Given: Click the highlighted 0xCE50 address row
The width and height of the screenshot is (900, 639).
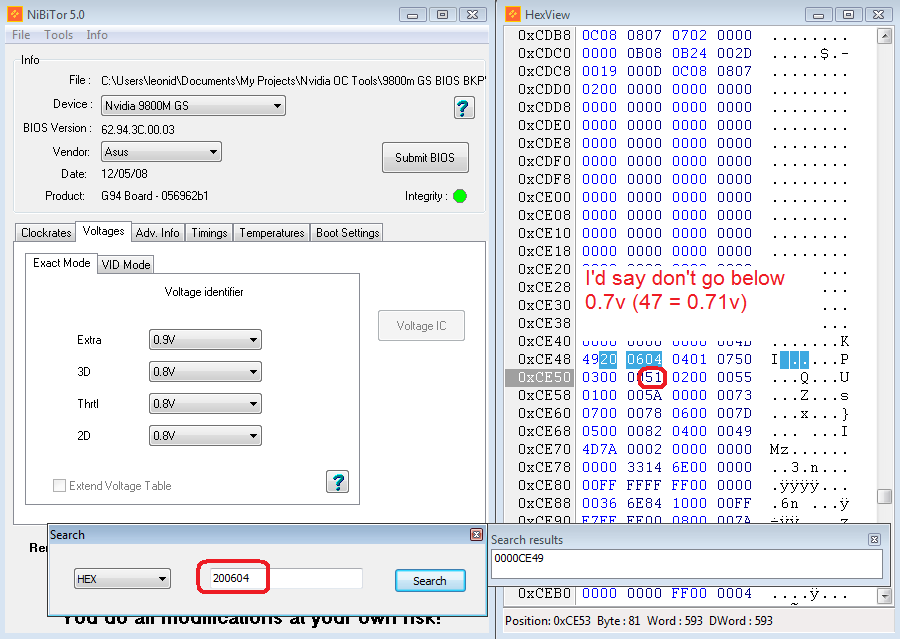Looking at the screenshot, I should [539, 377].
